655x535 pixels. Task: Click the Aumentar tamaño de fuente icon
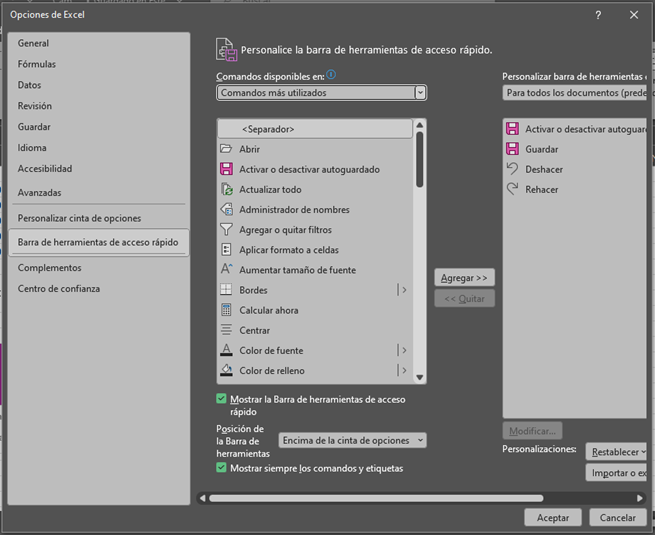[x=226, y=269]
